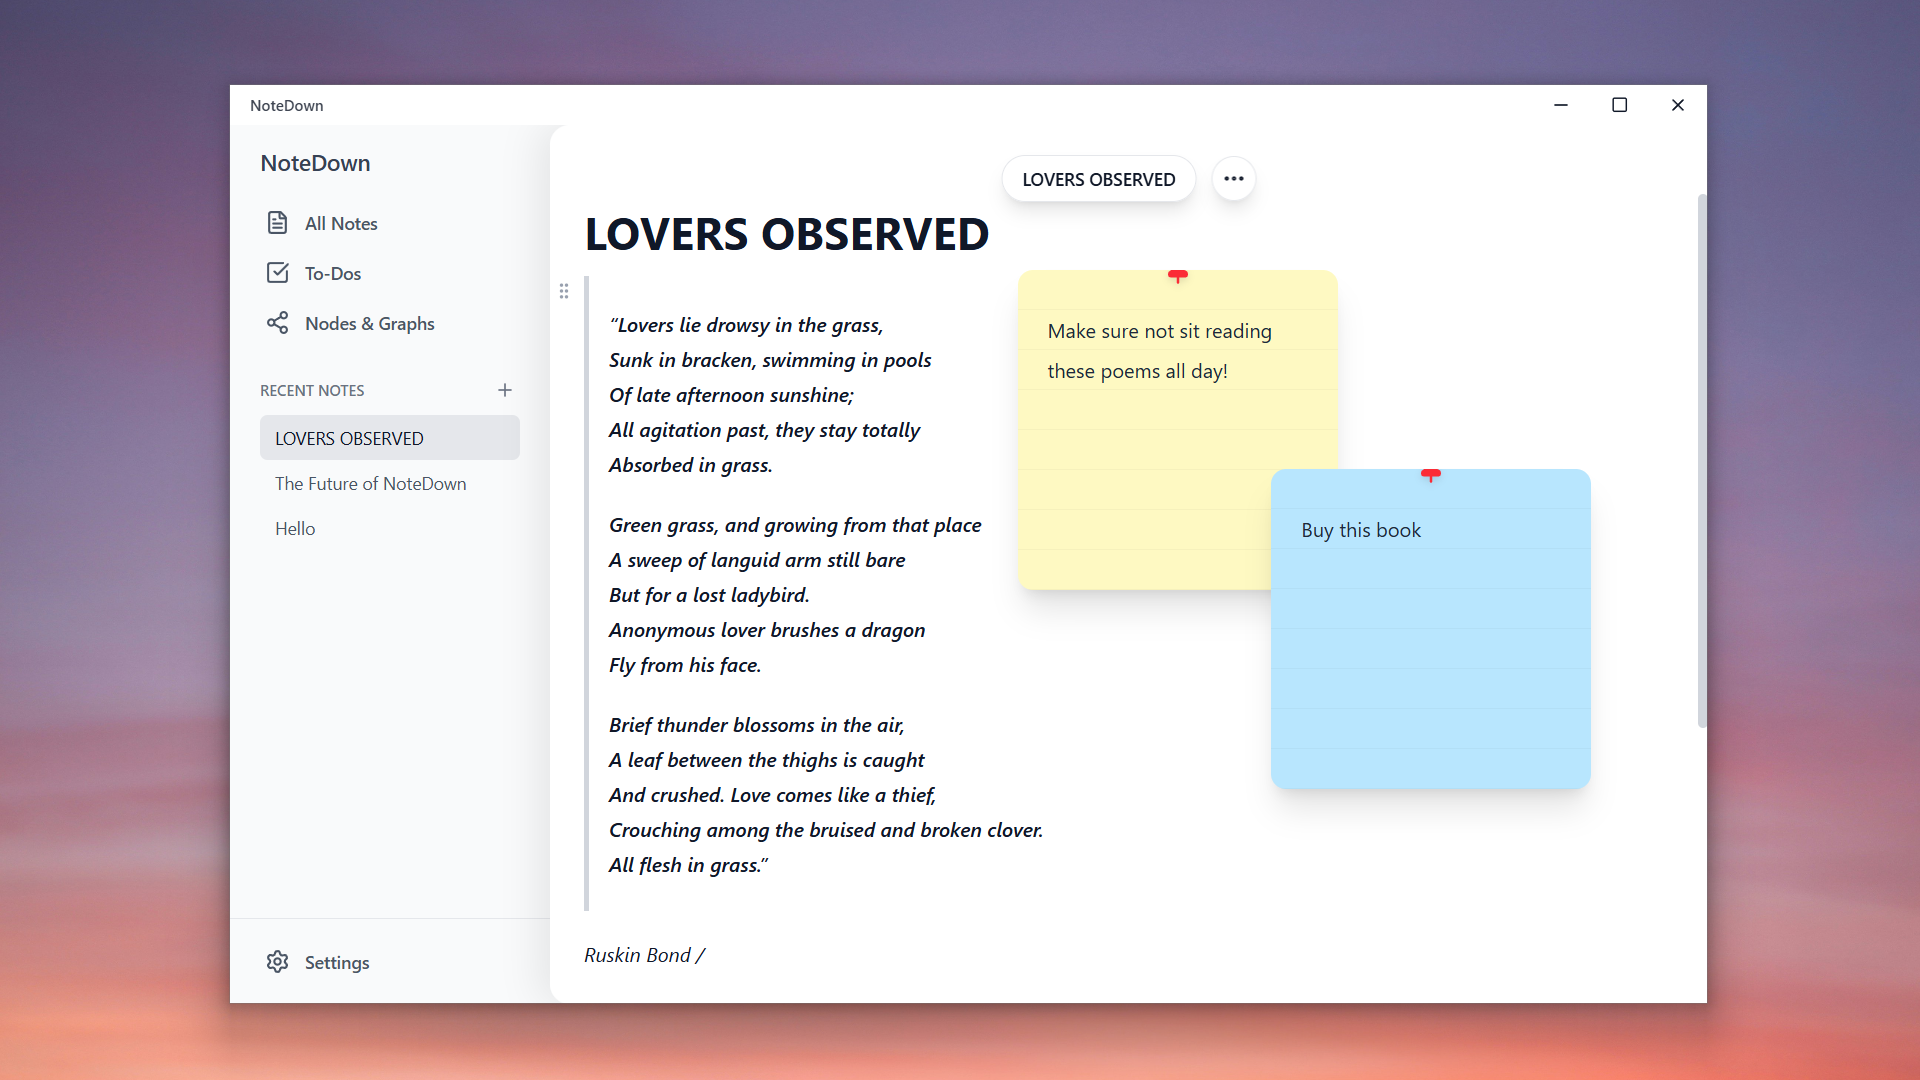Click the red pin on the blue sticky note
1920x1080 pixels.
click(x=1432, y=476)
